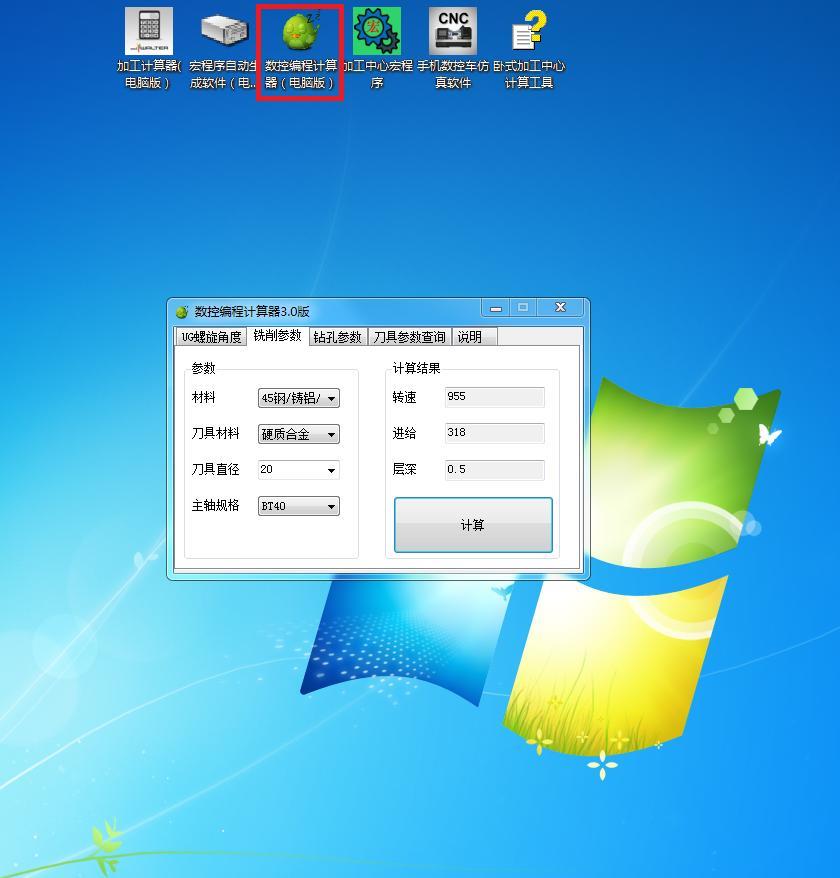This screenshot has width=840, height=878.
Task: Expand the 材料 dropdown showing 45钢/铸铝/
Action: 298,398
